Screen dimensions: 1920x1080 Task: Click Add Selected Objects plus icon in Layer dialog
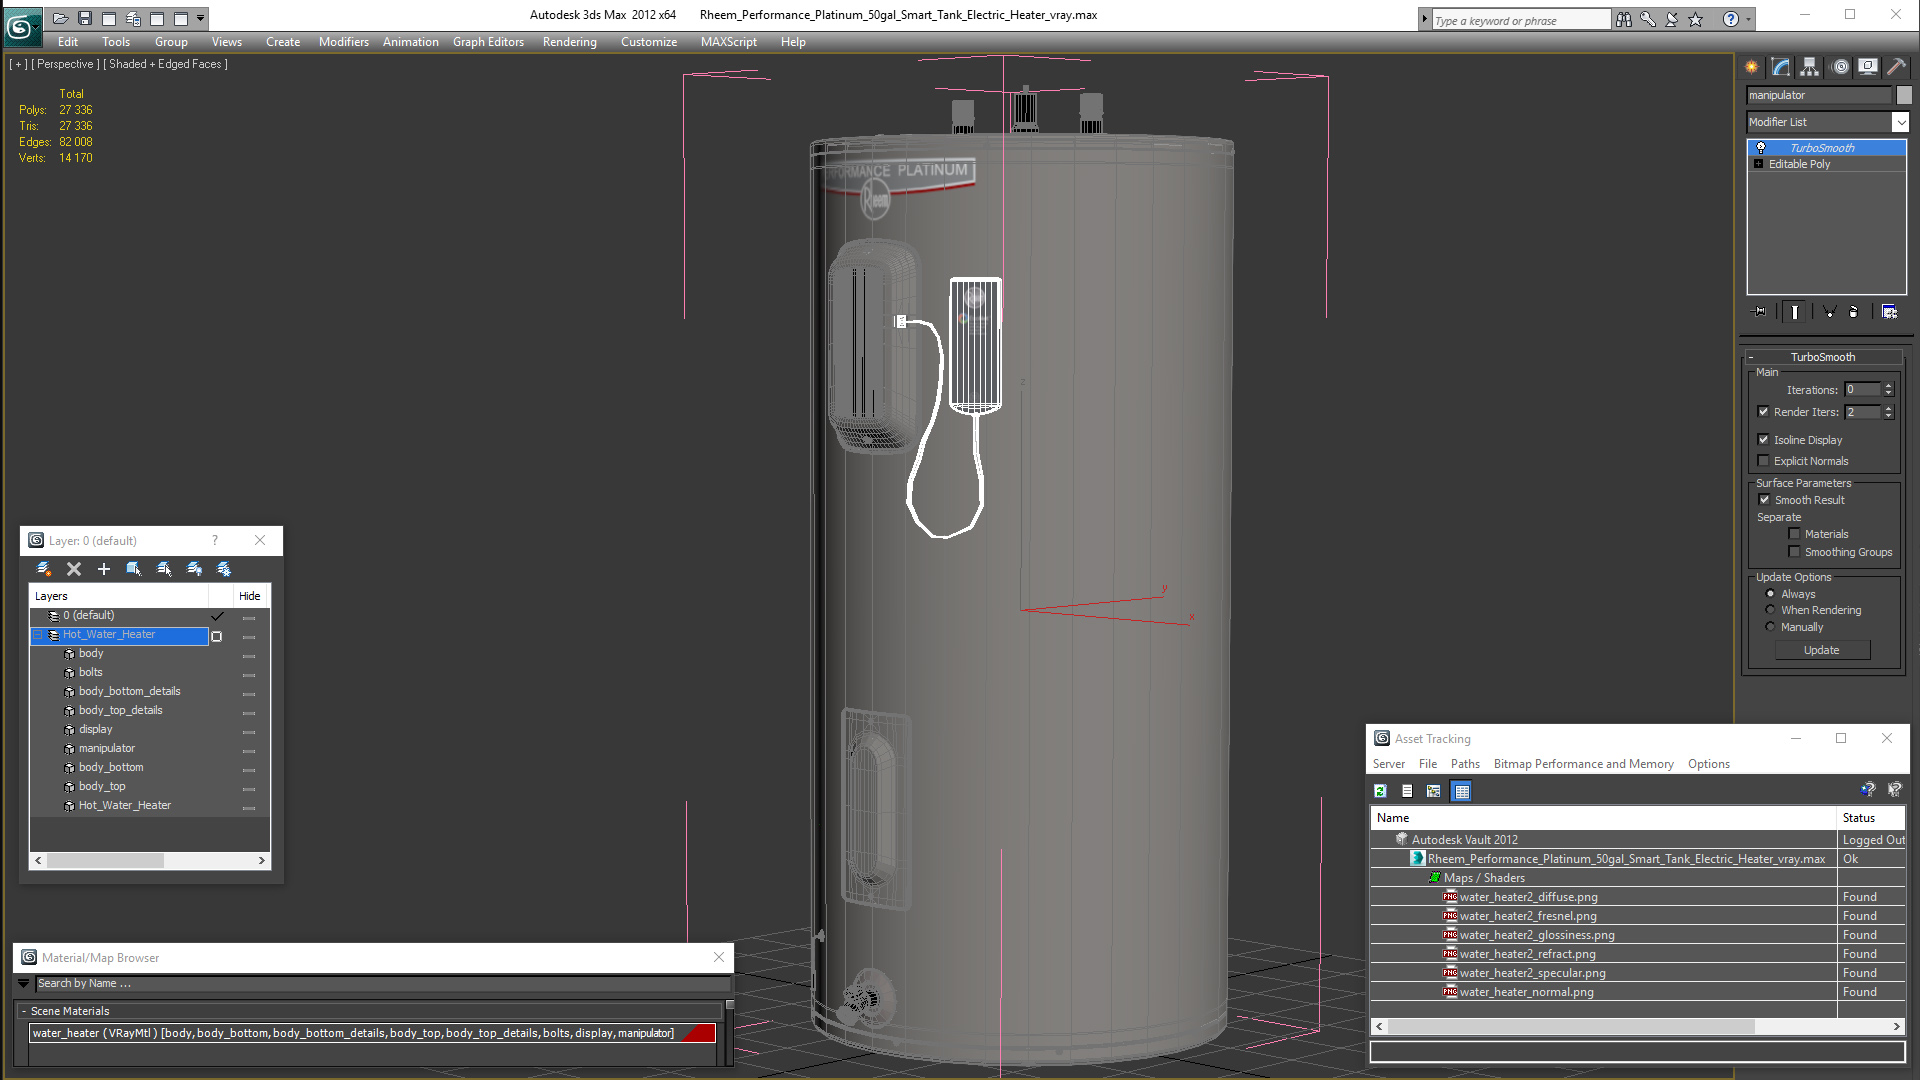(x=104, y=569)
